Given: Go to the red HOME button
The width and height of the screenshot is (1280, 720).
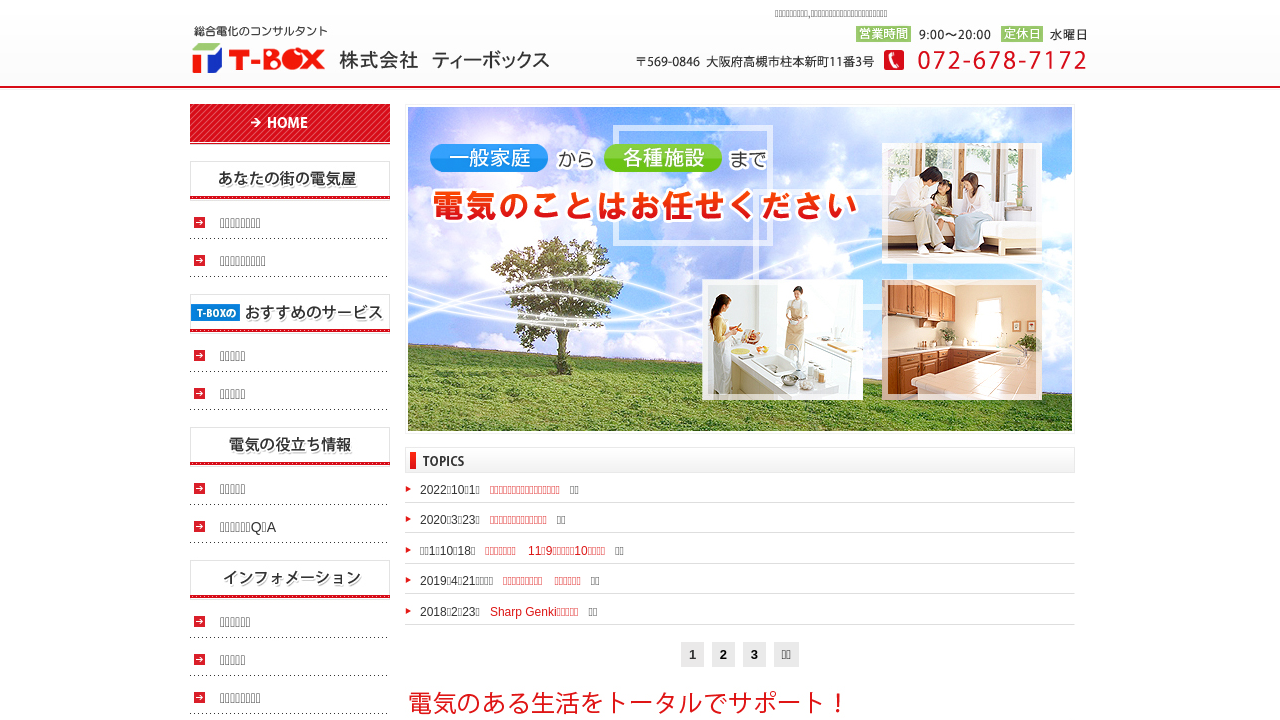Looking at the screenshot, I should [x=290, y=123].
